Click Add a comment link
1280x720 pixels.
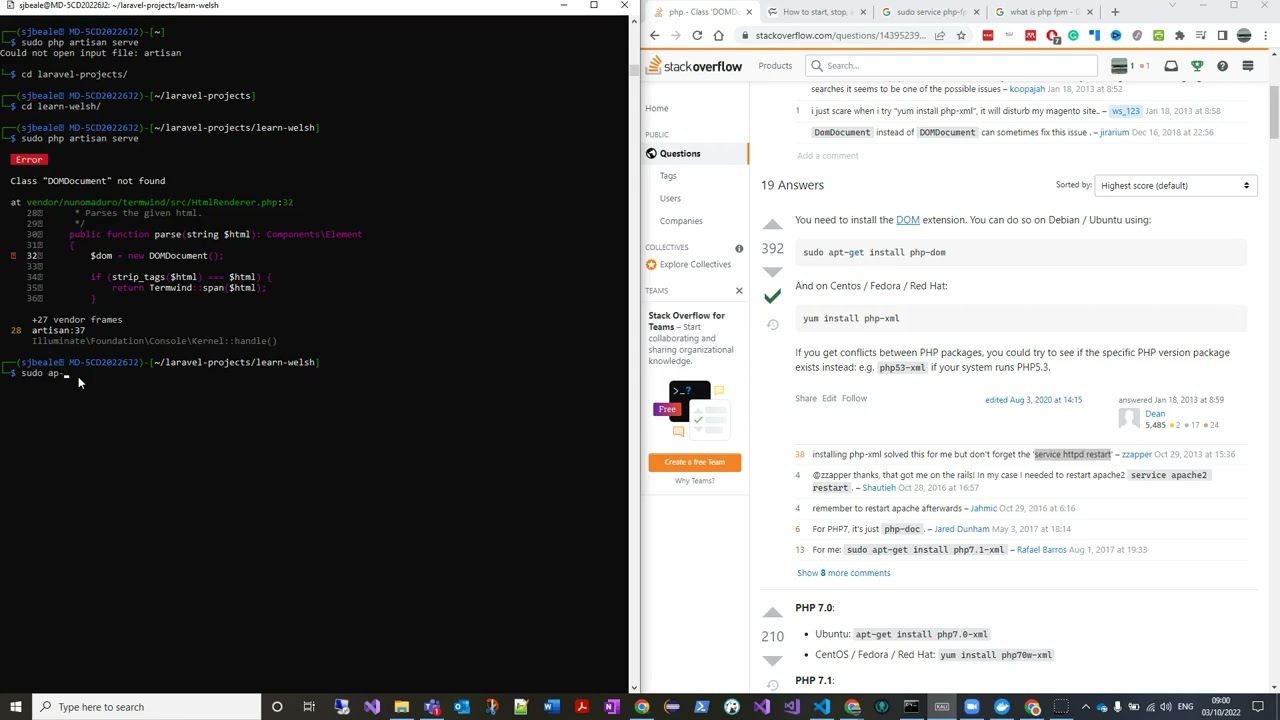click(827, 156)
